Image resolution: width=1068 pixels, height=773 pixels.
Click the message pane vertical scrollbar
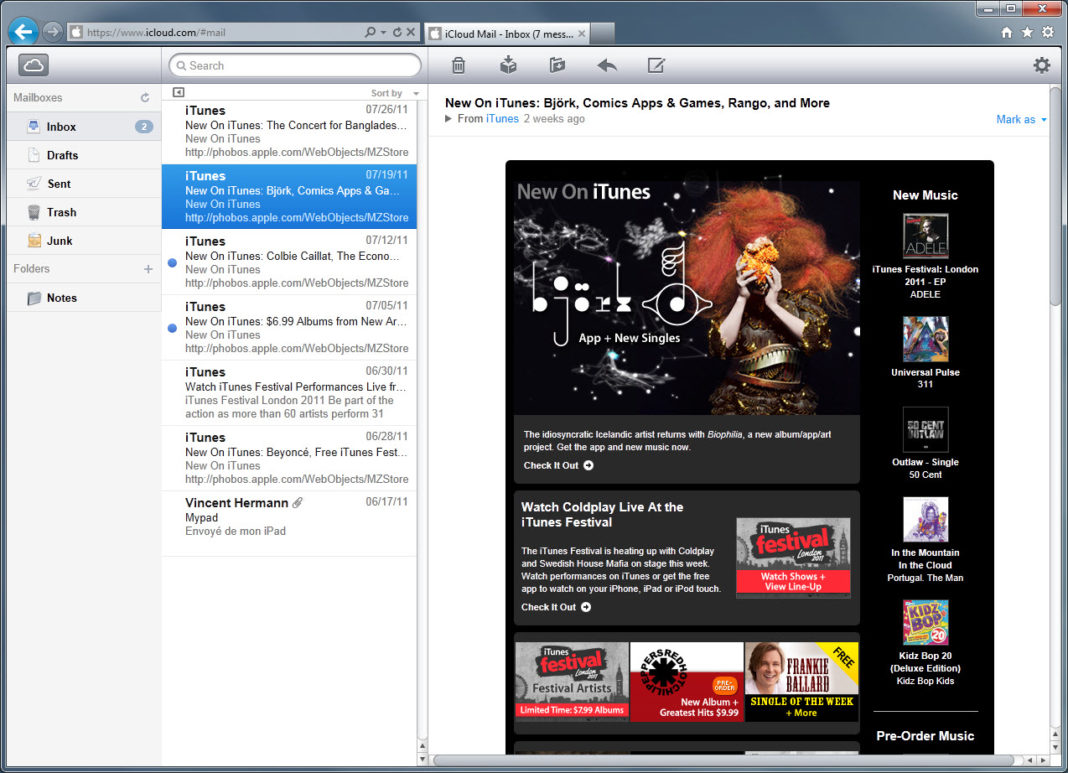pos(1054,198)
